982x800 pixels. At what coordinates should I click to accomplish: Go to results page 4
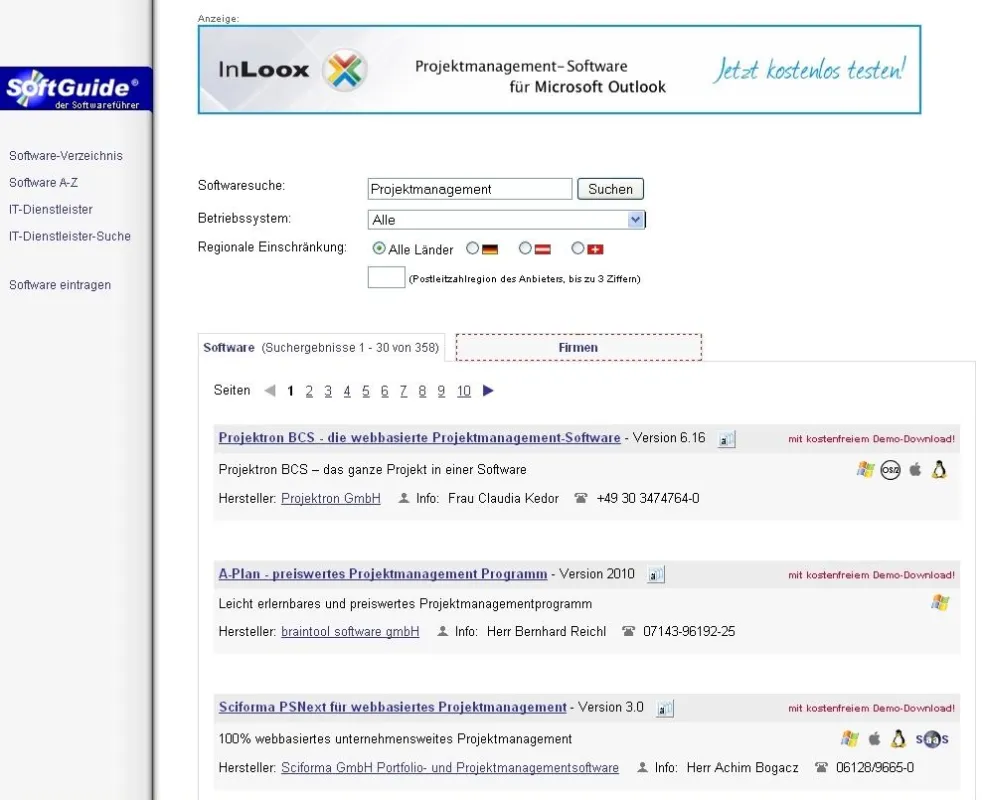click(x=347, y=392)
